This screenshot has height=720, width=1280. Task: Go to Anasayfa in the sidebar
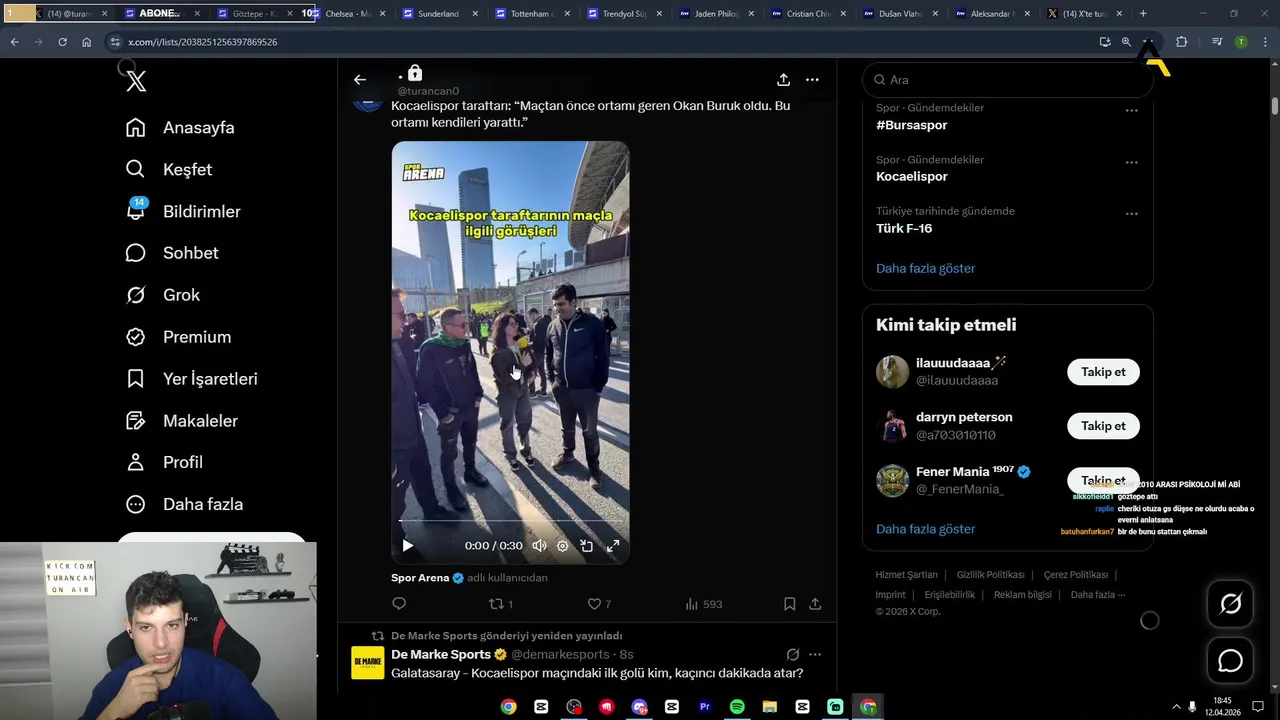tap(180, 128)
